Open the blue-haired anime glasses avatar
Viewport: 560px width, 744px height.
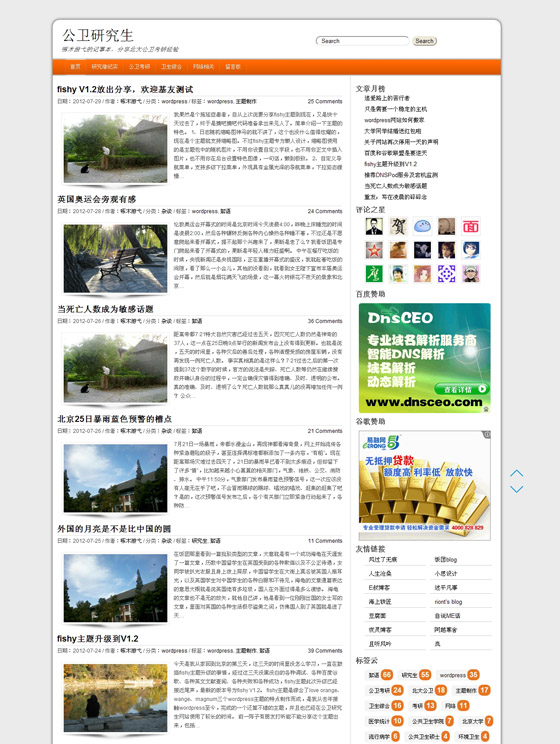click(x=471, y=250)
